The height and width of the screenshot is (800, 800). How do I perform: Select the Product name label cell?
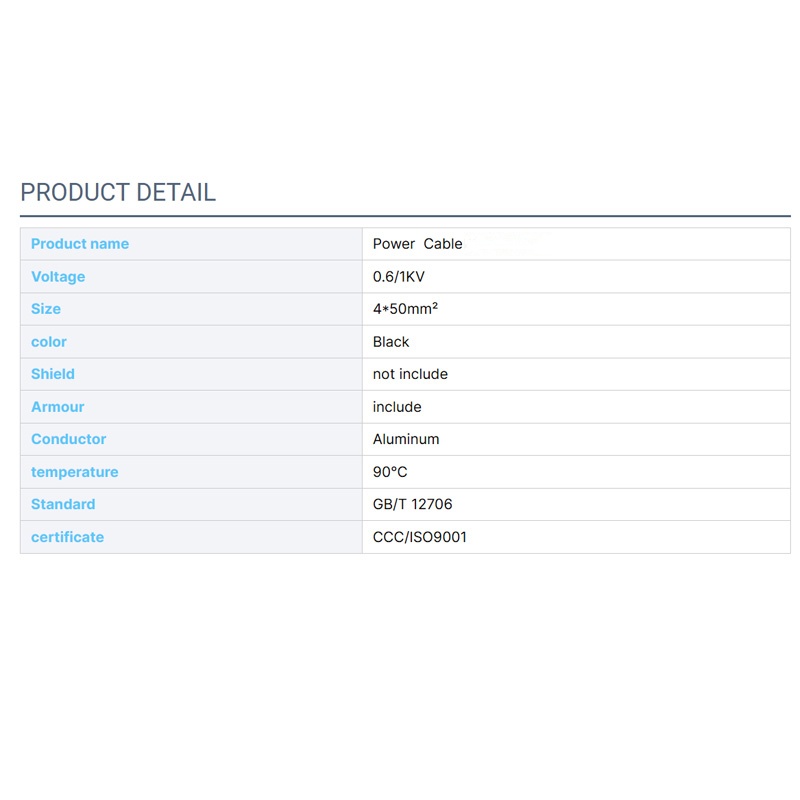click(80, 244)
